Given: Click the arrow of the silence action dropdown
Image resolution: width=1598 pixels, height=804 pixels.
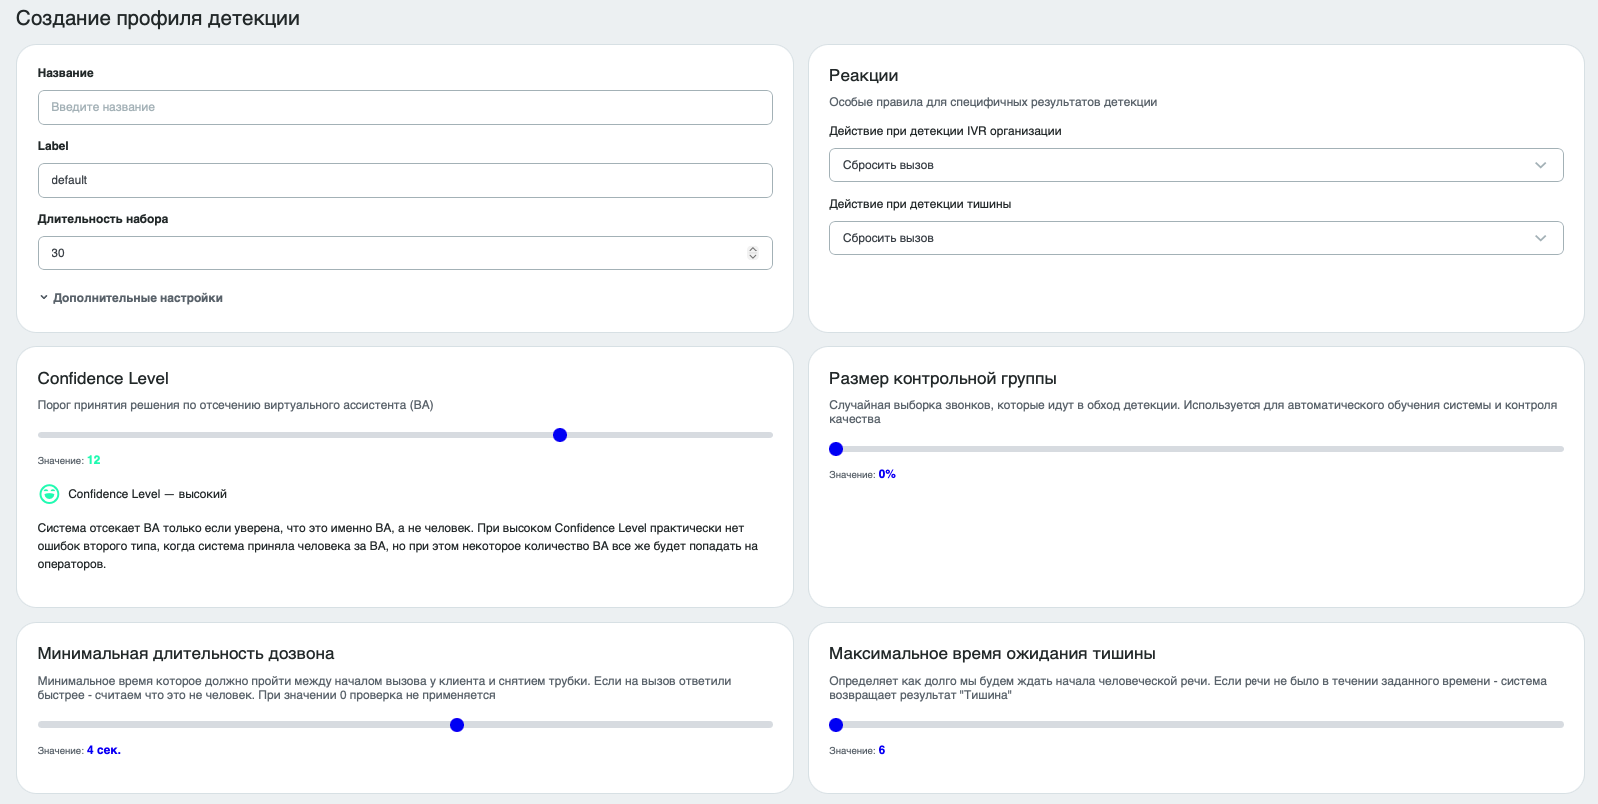Looking at the screenshot, I should pyautogui.click(x=1541, y=238).
